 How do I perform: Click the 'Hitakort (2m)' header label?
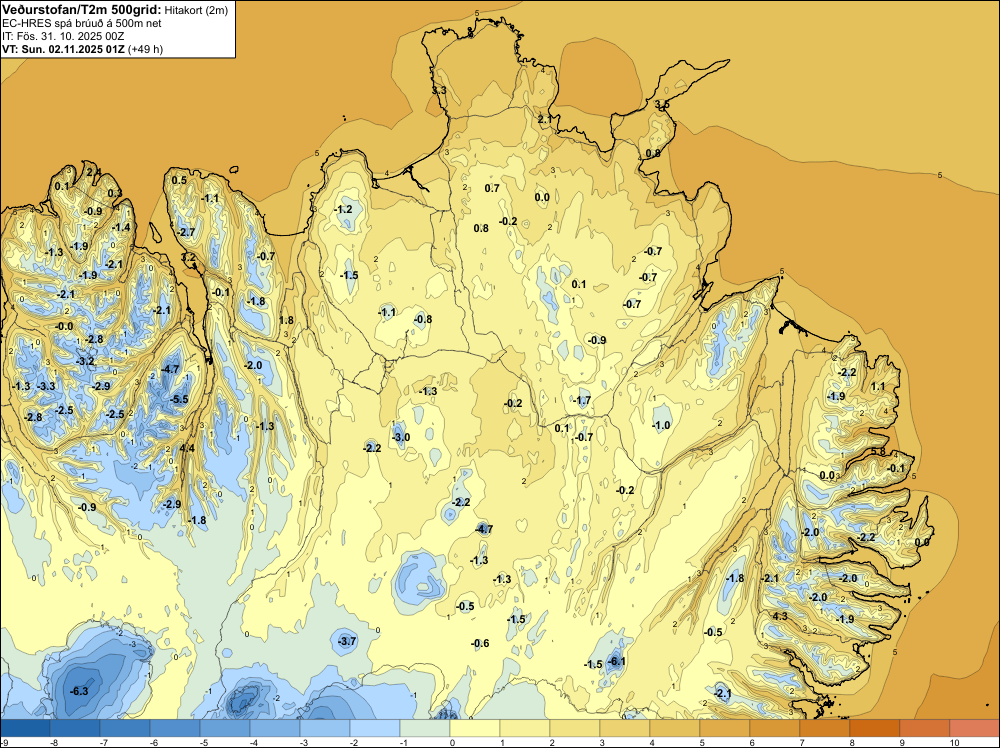[x=196, y=10]
